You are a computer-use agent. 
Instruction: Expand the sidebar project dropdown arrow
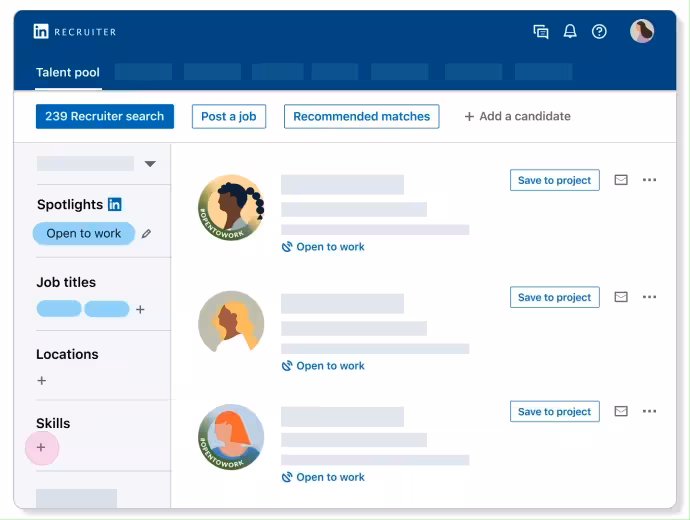pyautogui.click(x=150, y=164)
